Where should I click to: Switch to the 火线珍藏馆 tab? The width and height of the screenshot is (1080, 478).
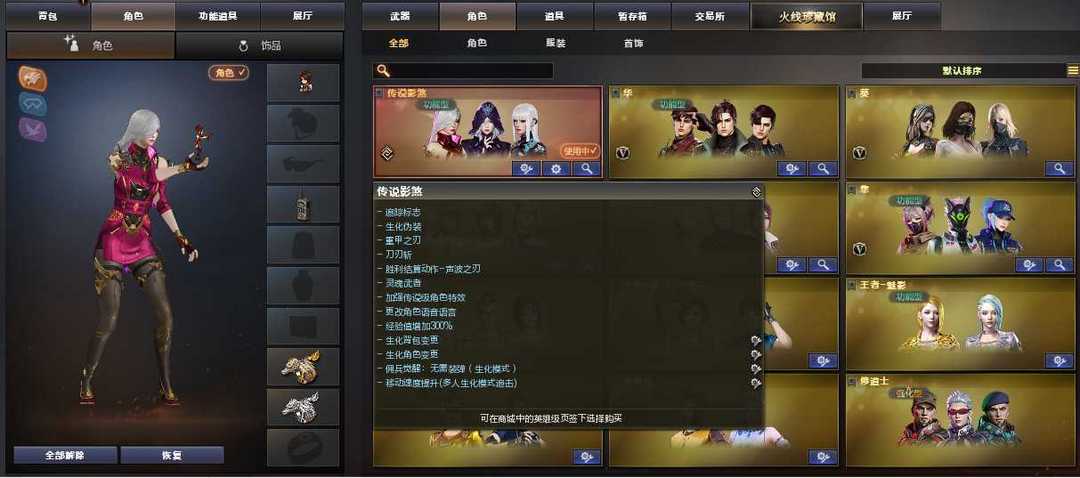pos(807,17)
